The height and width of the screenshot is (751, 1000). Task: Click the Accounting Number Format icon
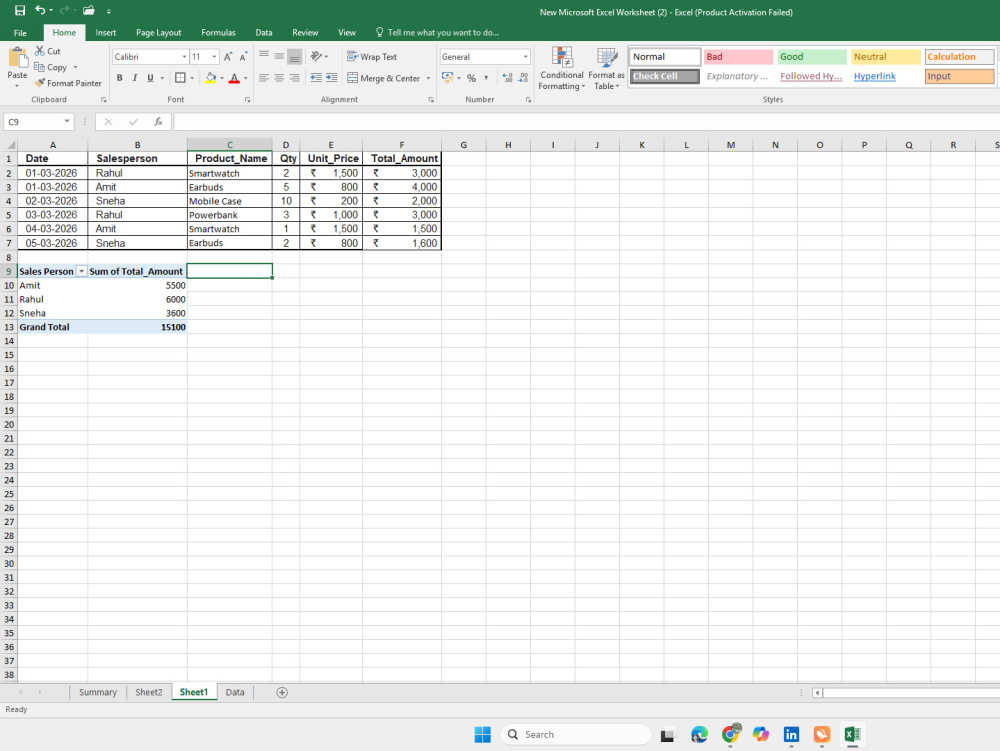tap(447, 78)
